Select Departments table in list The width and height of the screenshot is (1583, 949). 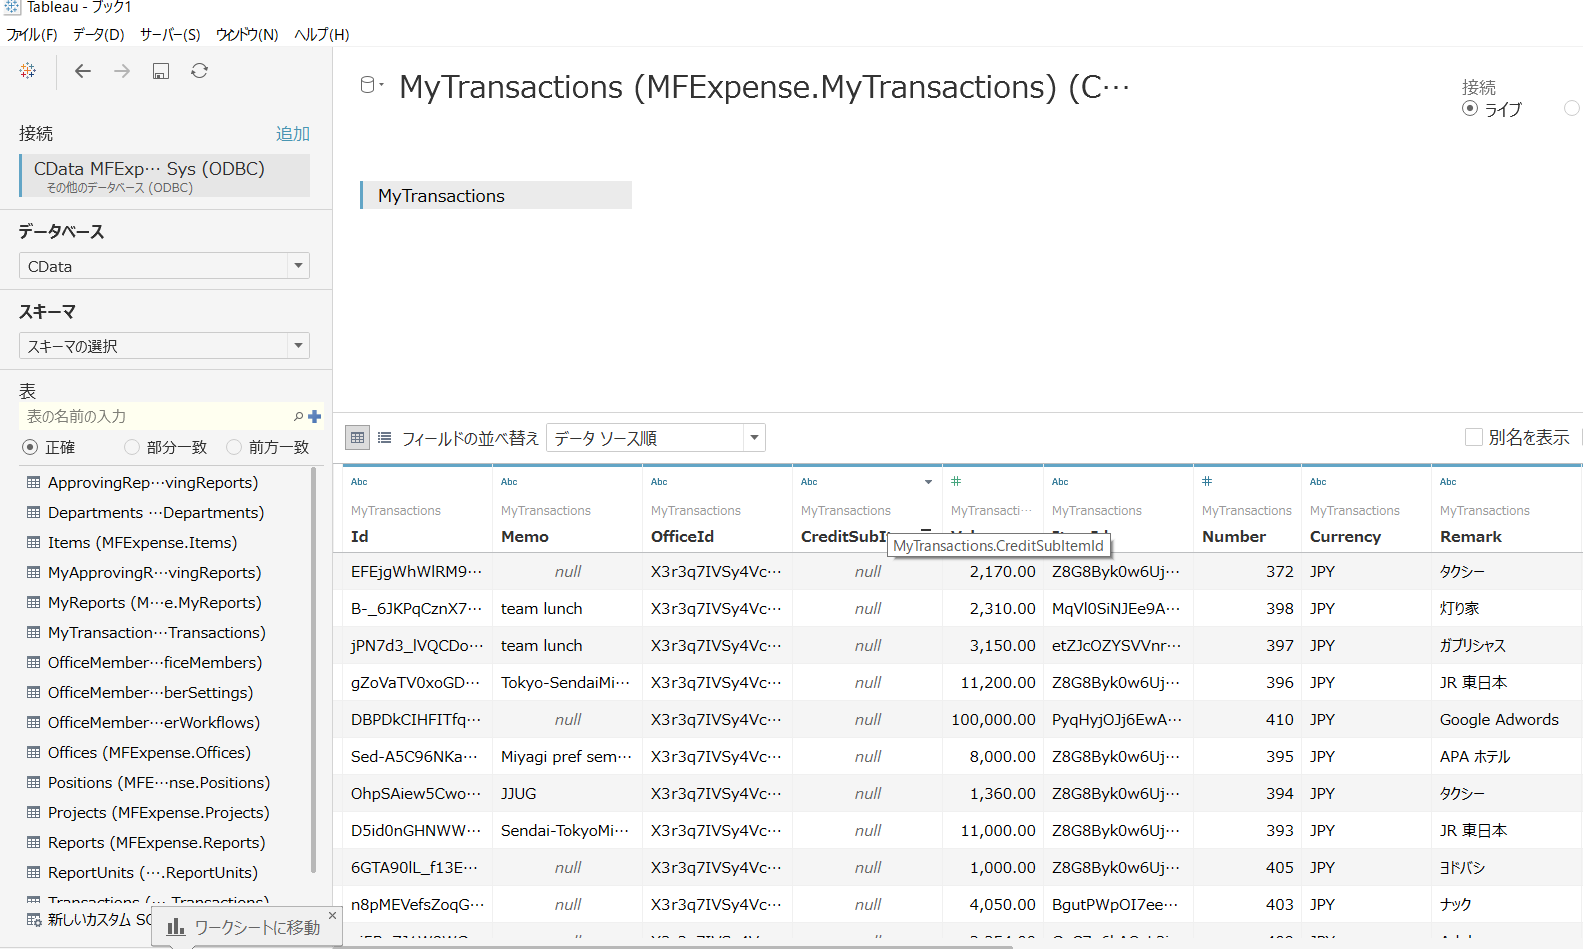click(x=156, y=512)
